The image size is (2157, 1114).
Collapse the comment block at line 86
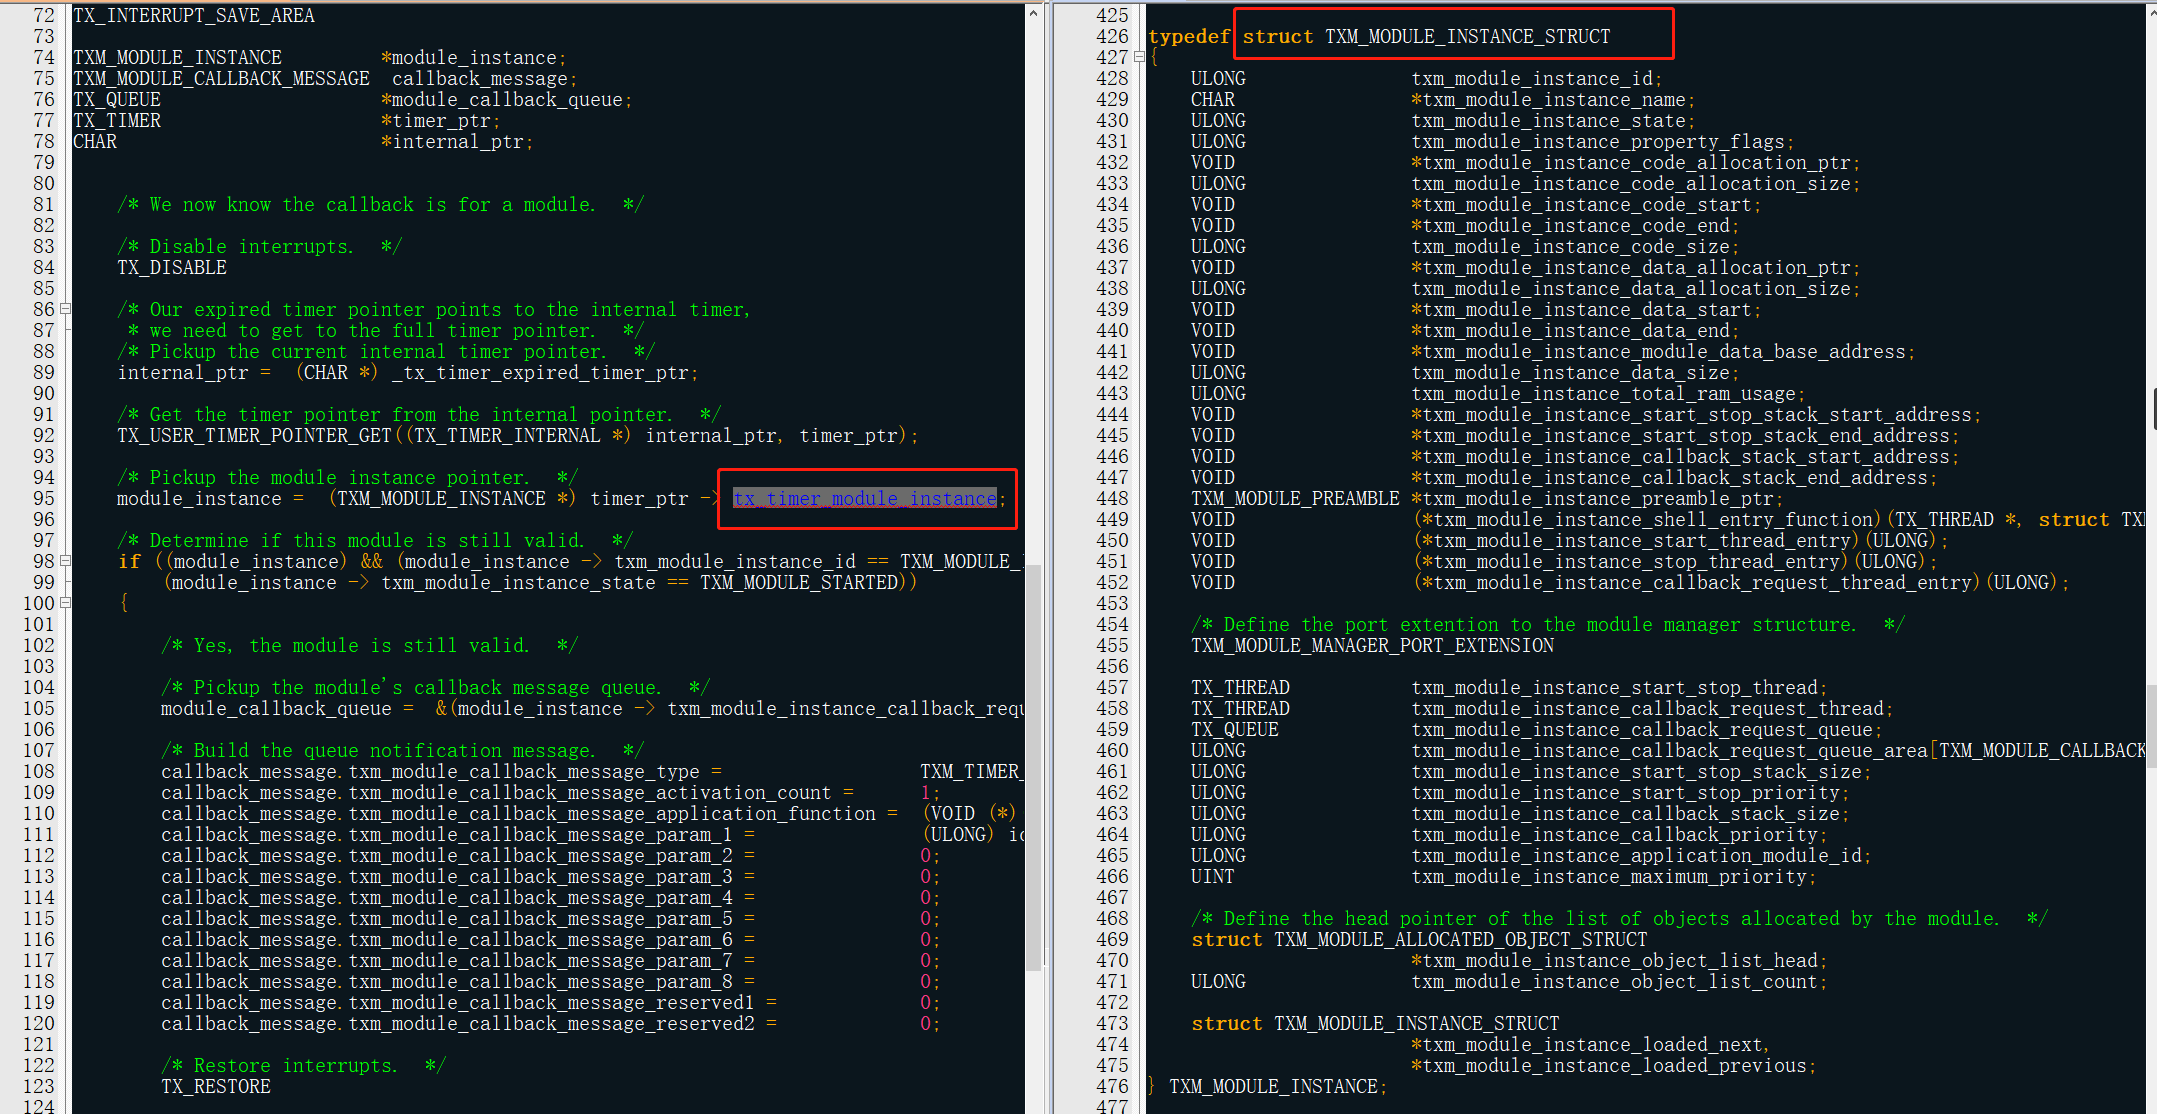[x=65, y=309]
